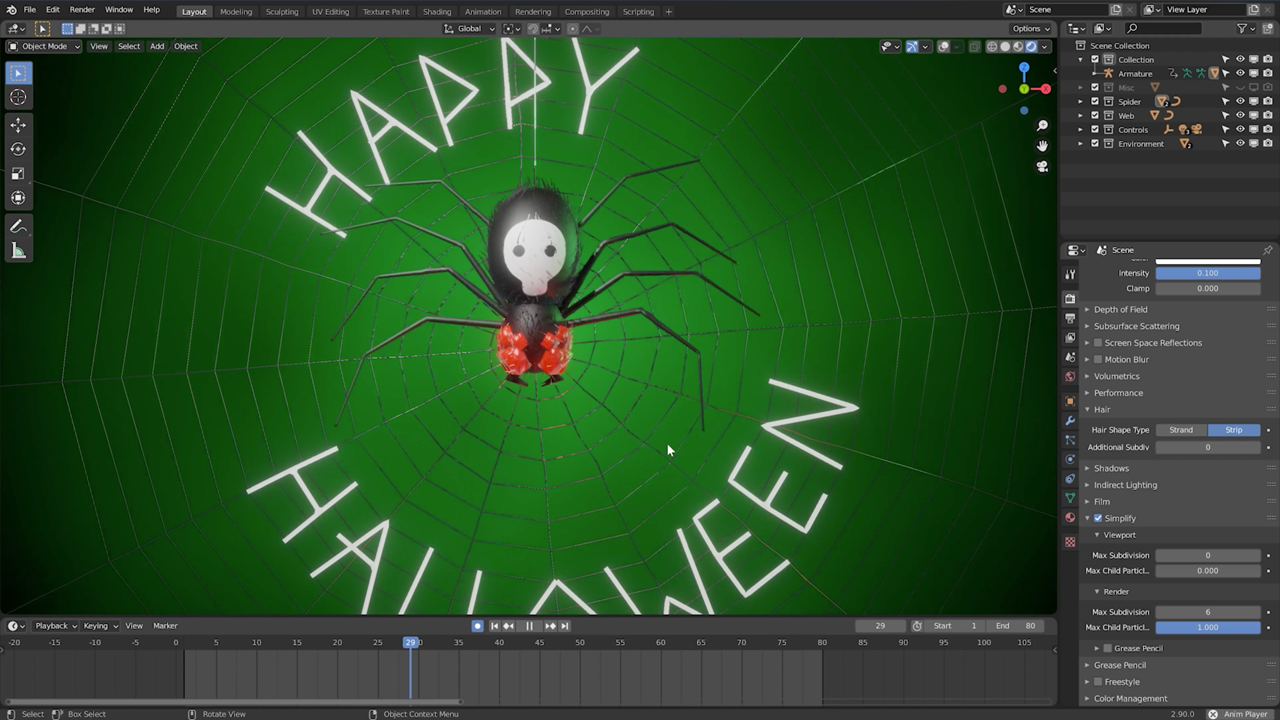Open the Render properties tab

coord(1070,299)
